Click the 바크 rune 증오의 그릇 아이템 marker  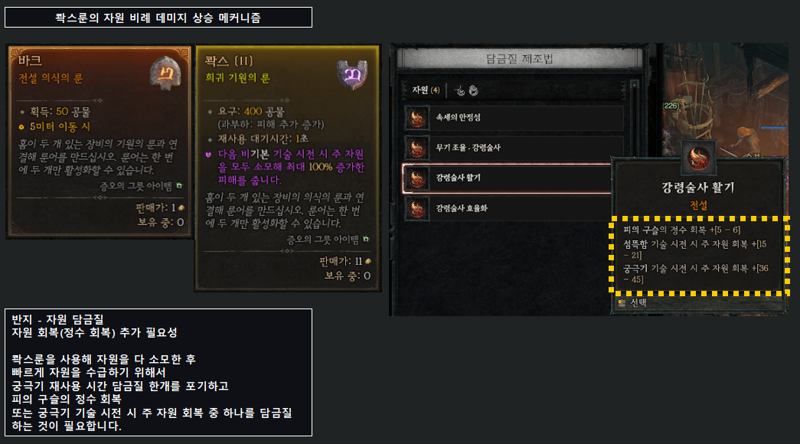pyautogui.click(x=179, y=186)
